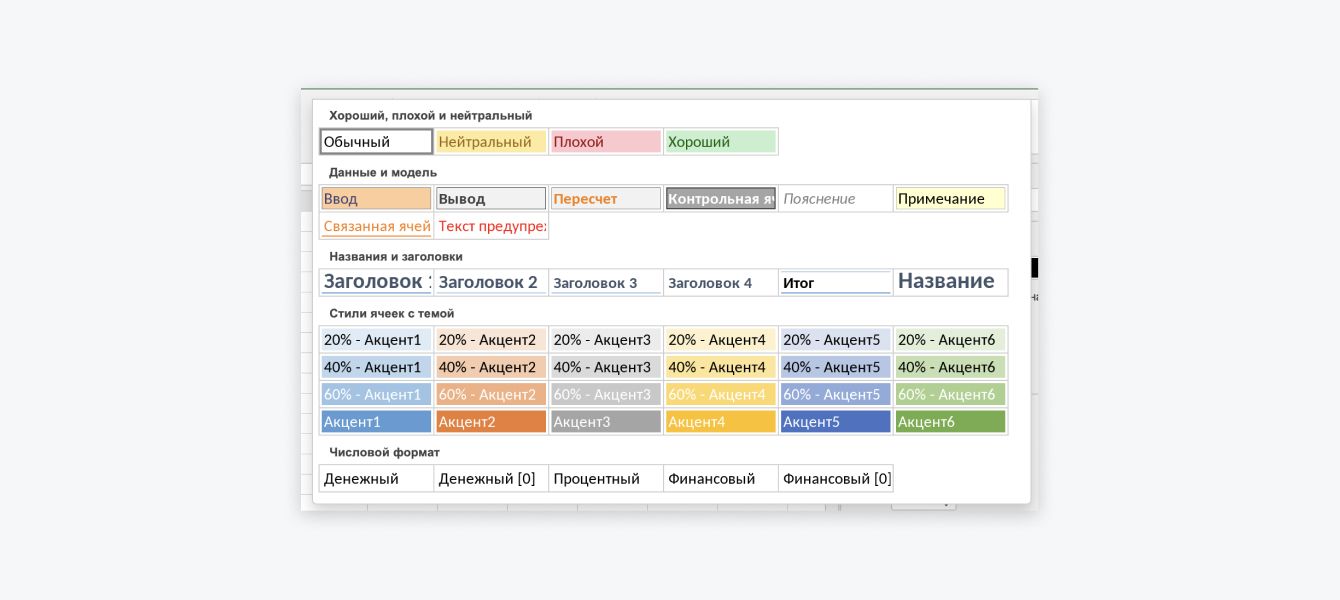The height and width of the screenshot is (600, 1340).
Task: Select the Пояснение style
Action: [x=836, y=199]
